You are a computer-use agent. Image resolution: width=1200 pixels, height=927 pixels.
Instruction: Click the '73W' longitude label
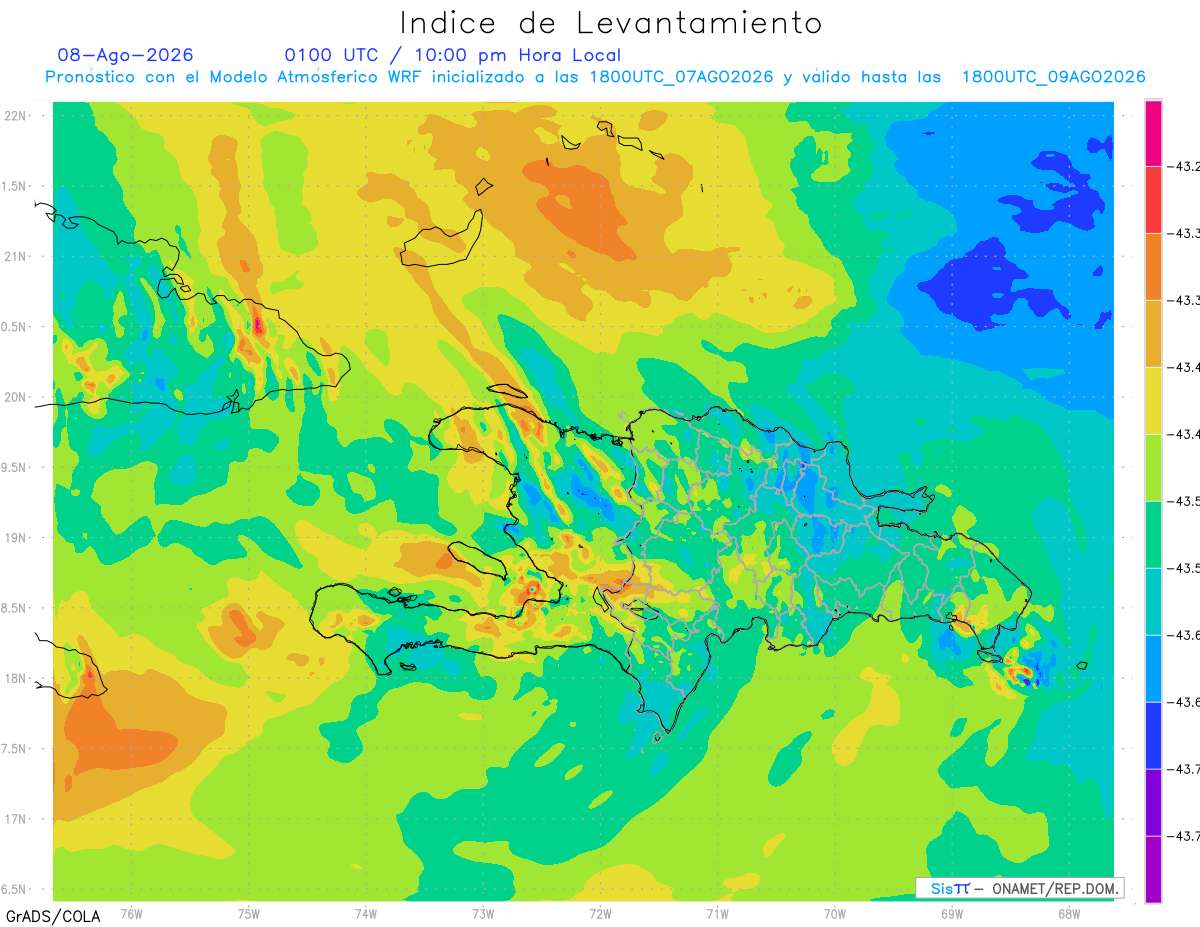click(483, 913)
